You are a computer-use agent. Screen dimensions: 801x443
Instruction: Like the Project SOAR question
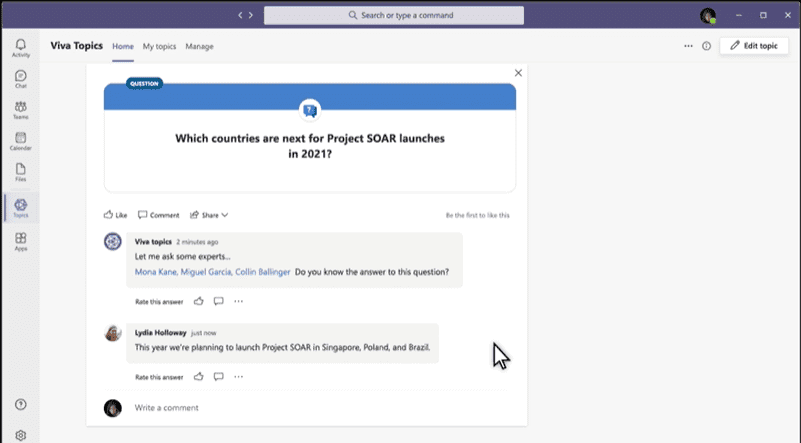pyautogui.click(x=115, y=215)
